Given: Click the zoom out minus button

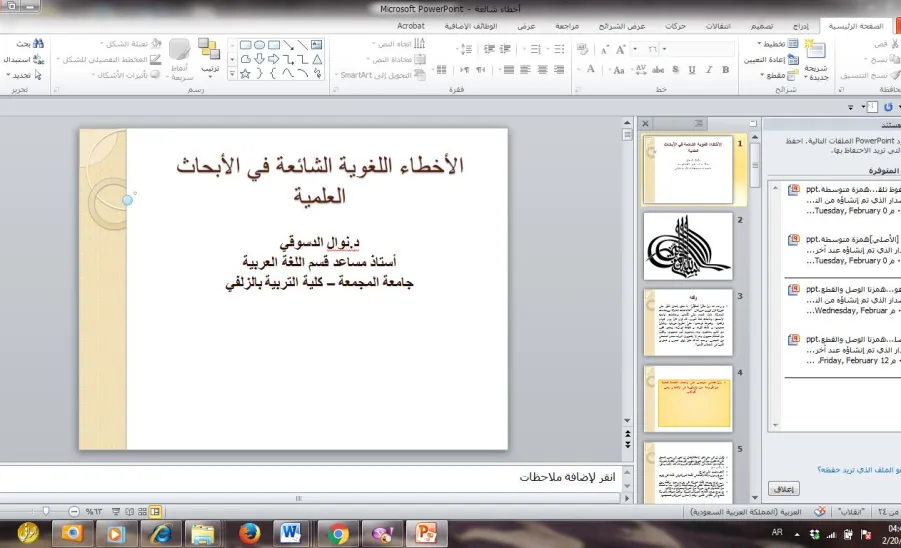Looking at the screenshot, I should tap(74, 511).
